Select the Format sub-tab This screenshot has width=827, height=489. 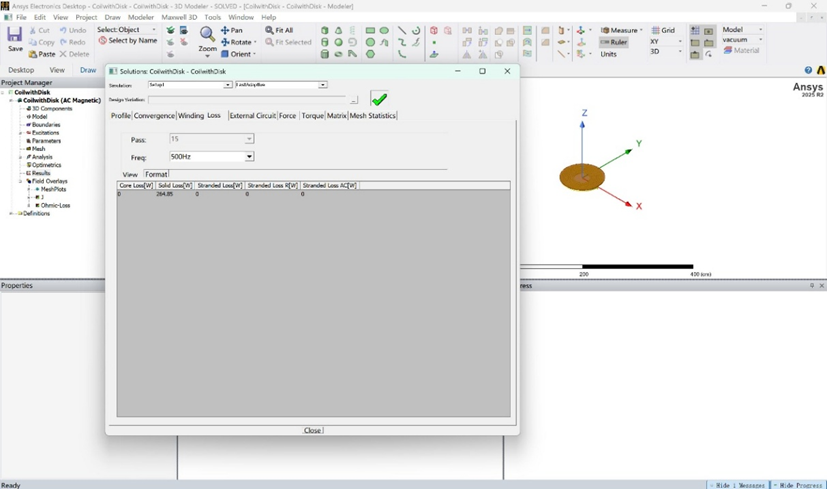coord(156,174)
